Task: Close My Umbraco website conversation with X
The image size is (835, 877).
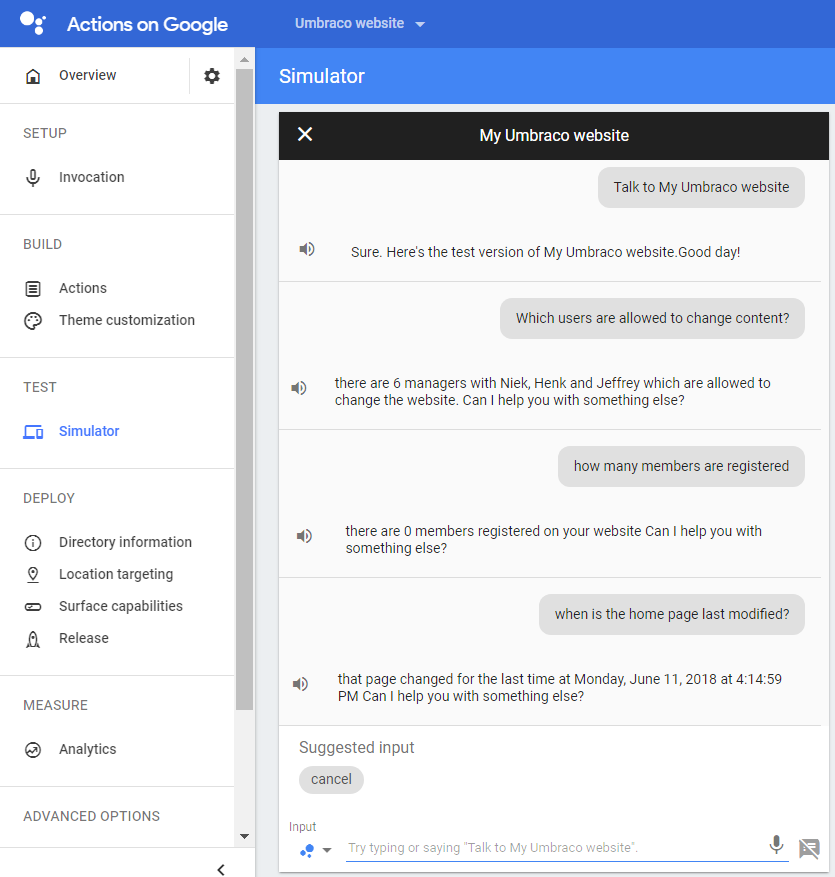Action: click(x=305, y=134)
